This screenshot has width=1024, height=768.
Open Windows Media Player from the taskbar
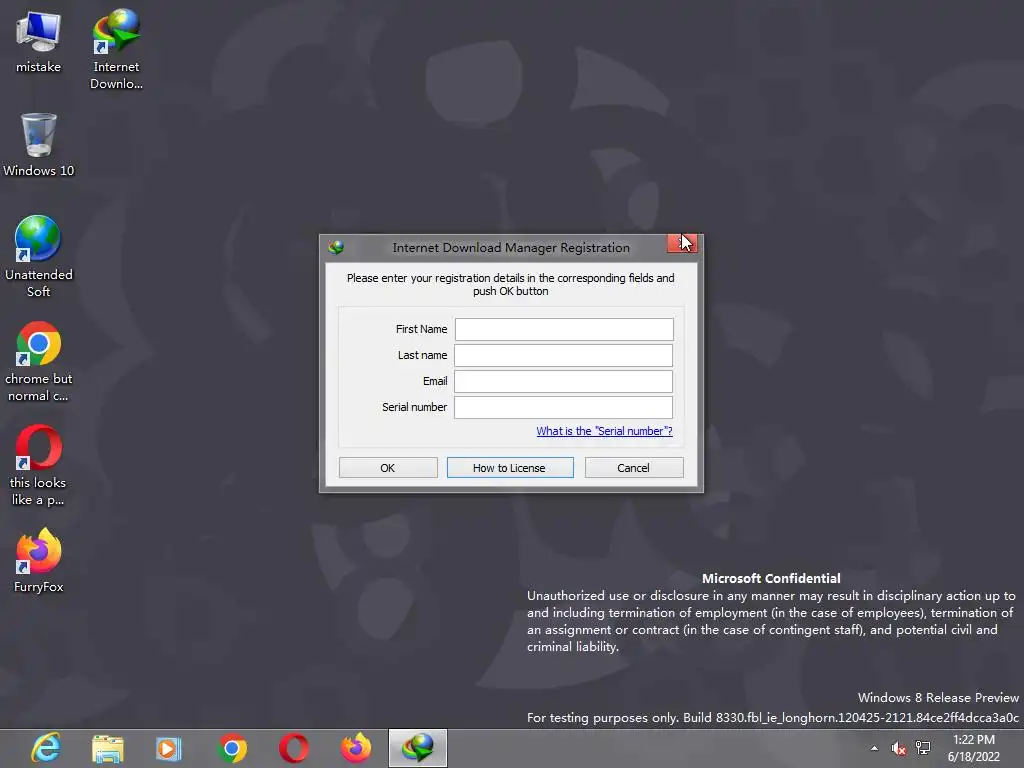[168, 748]
